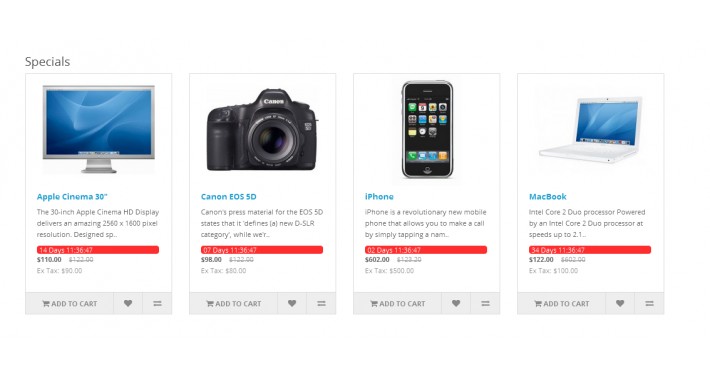Click the Apple Cinema monitor image

tap(99, 129)
